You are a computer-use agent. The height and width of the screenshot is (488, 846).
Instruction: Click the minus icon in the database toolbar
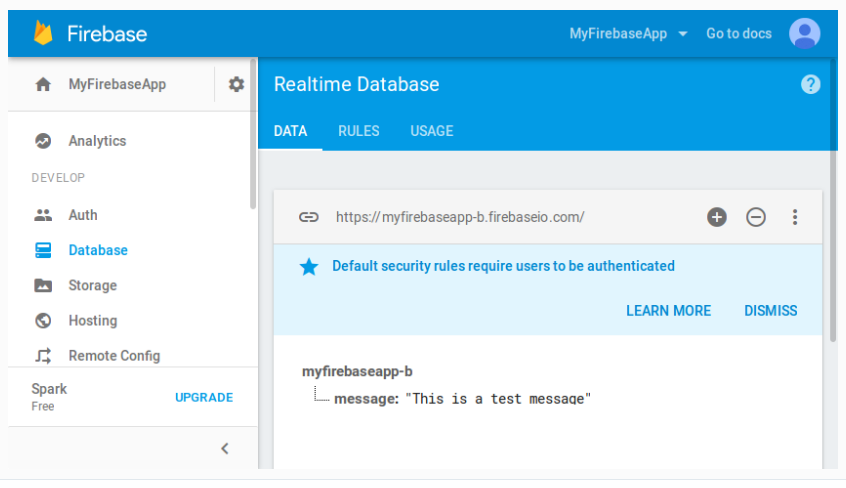pos(756,217)
